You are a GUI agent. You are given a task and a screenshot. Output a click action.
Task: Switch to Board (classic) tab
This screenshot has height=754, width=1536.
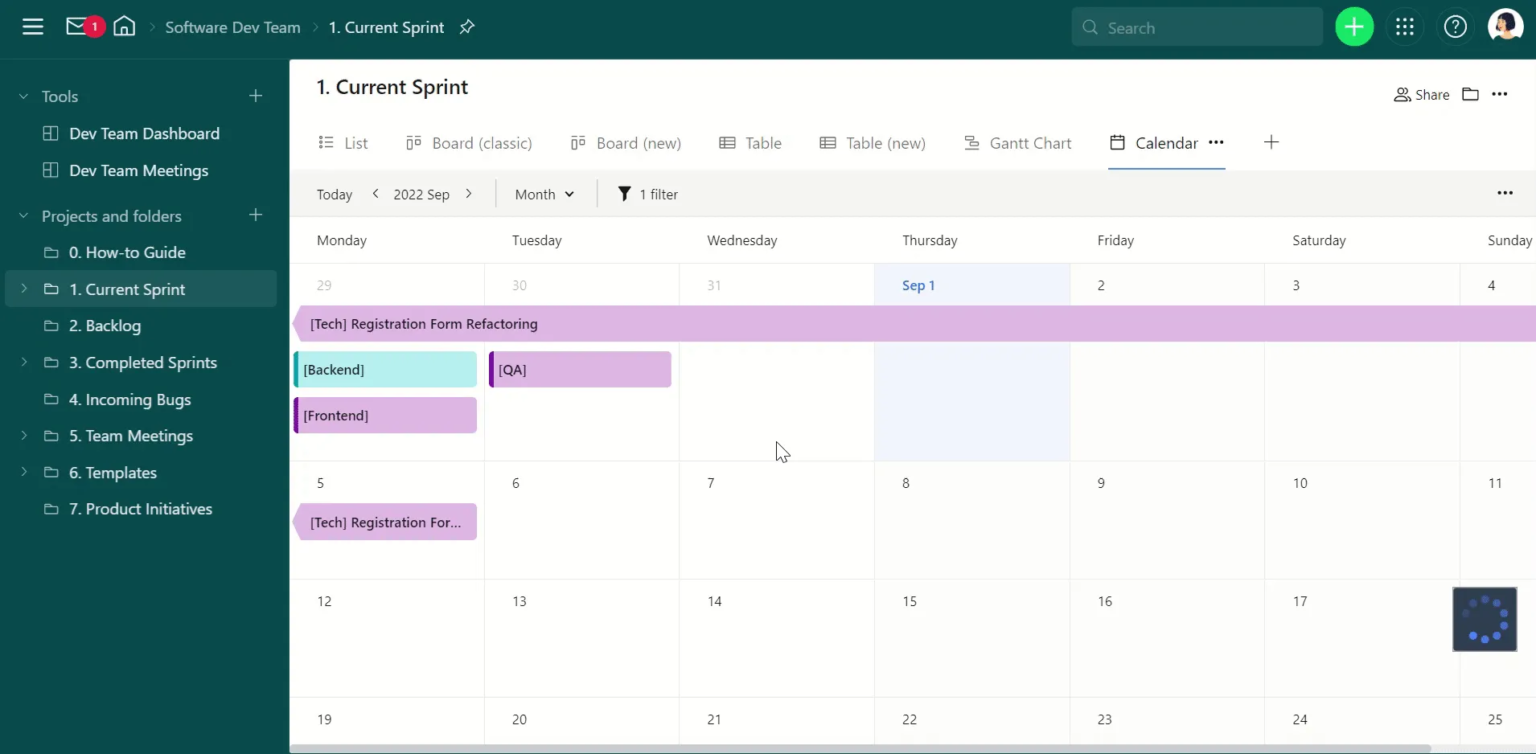tap(469, 143)
